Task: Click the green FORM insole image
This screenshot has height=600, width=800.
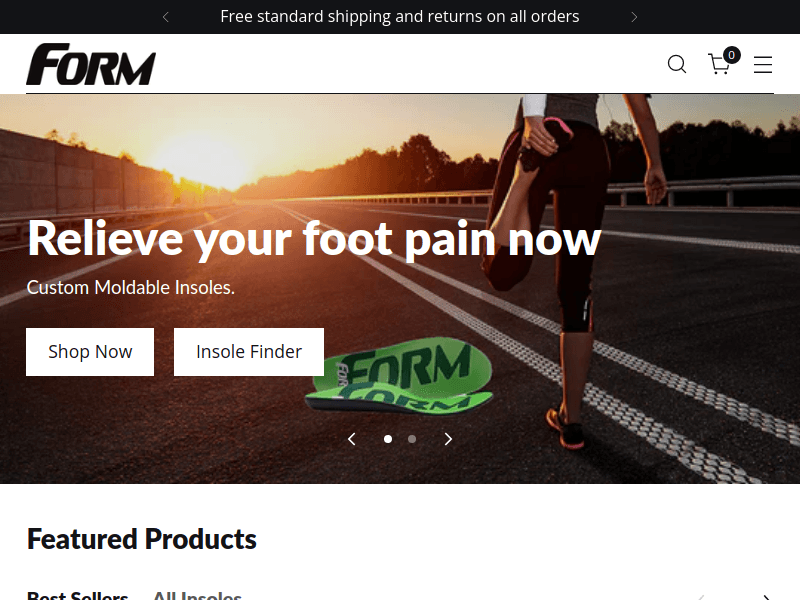Action: (403, 376)
